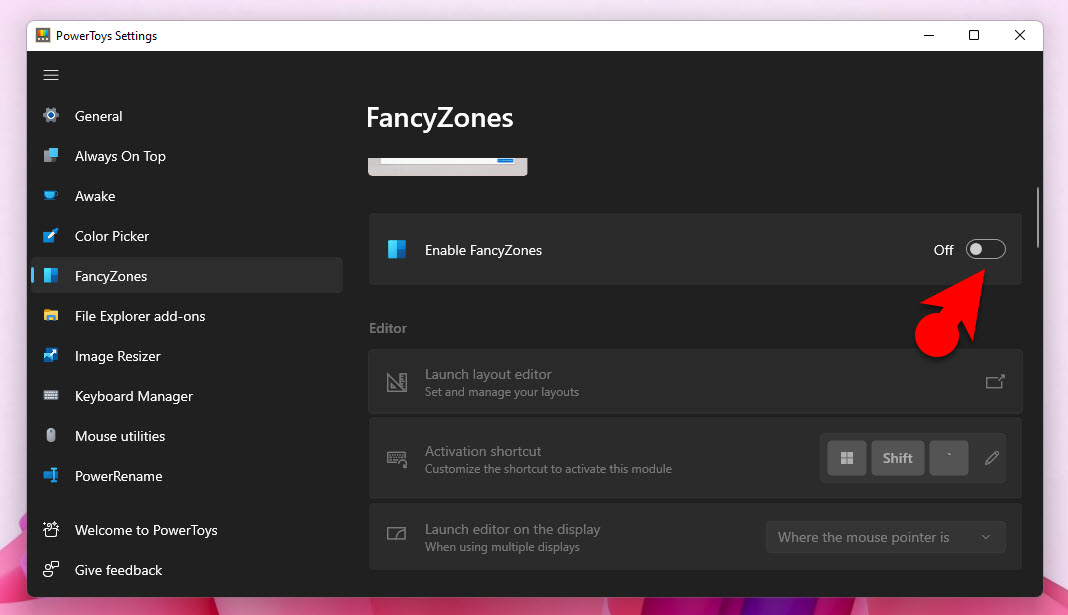The image size is (1068, 615).
Task: Open Where the mouse pointer is dropdown
Action: coord(885,537)
